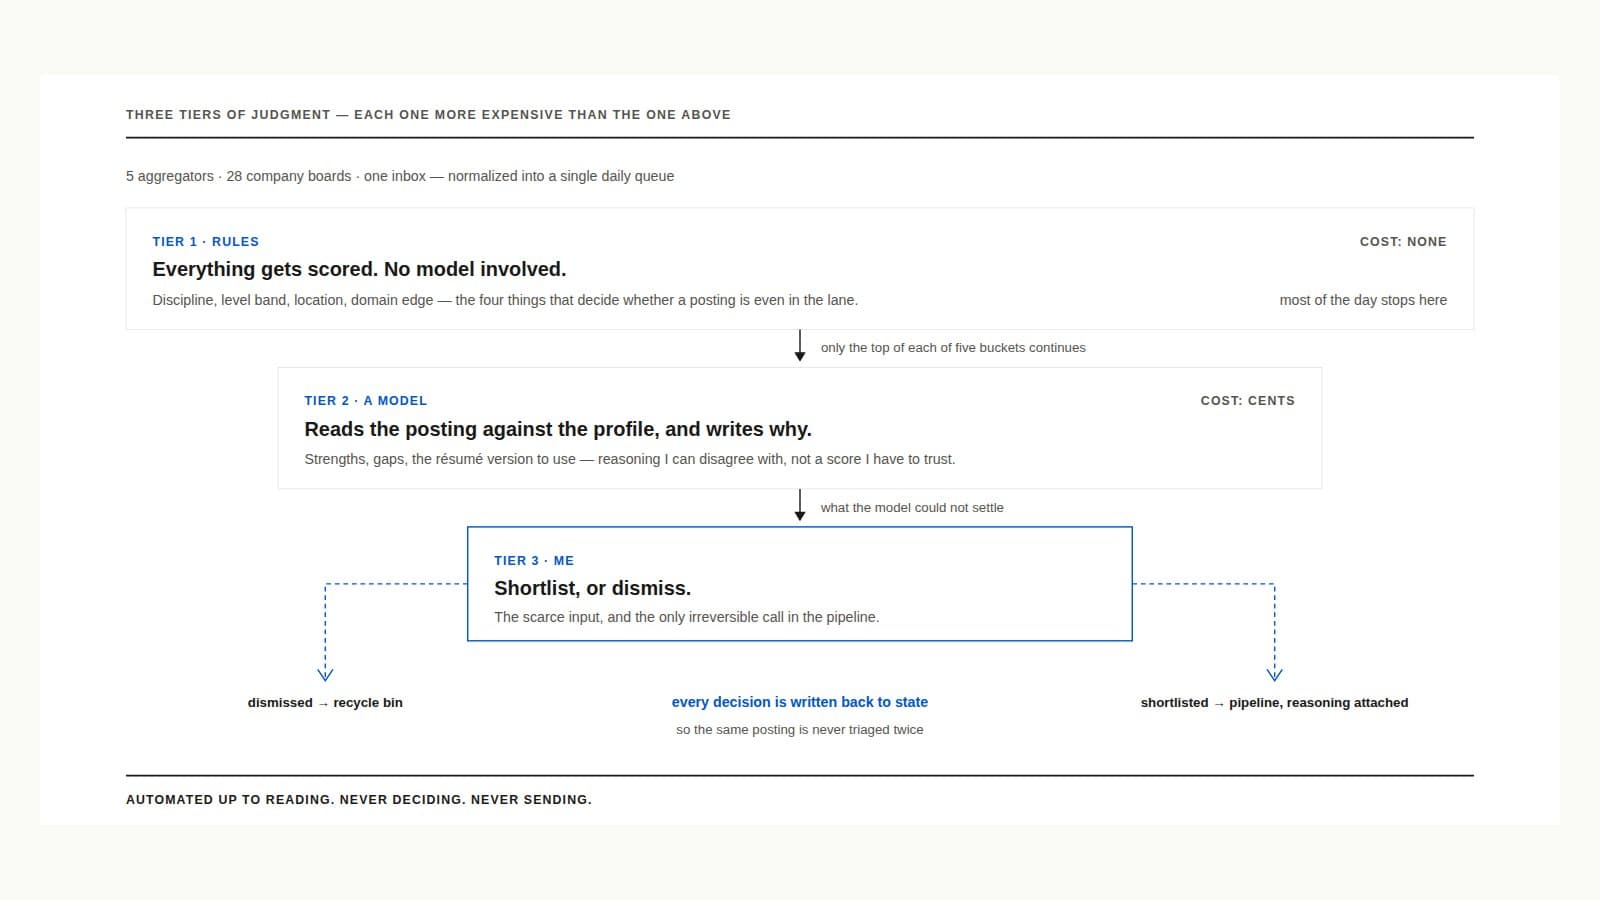The image size is (1600, 900).
Task: Click the 'Strengths, gaps, the résumé version' line
Action: click(x=630, y=459)
